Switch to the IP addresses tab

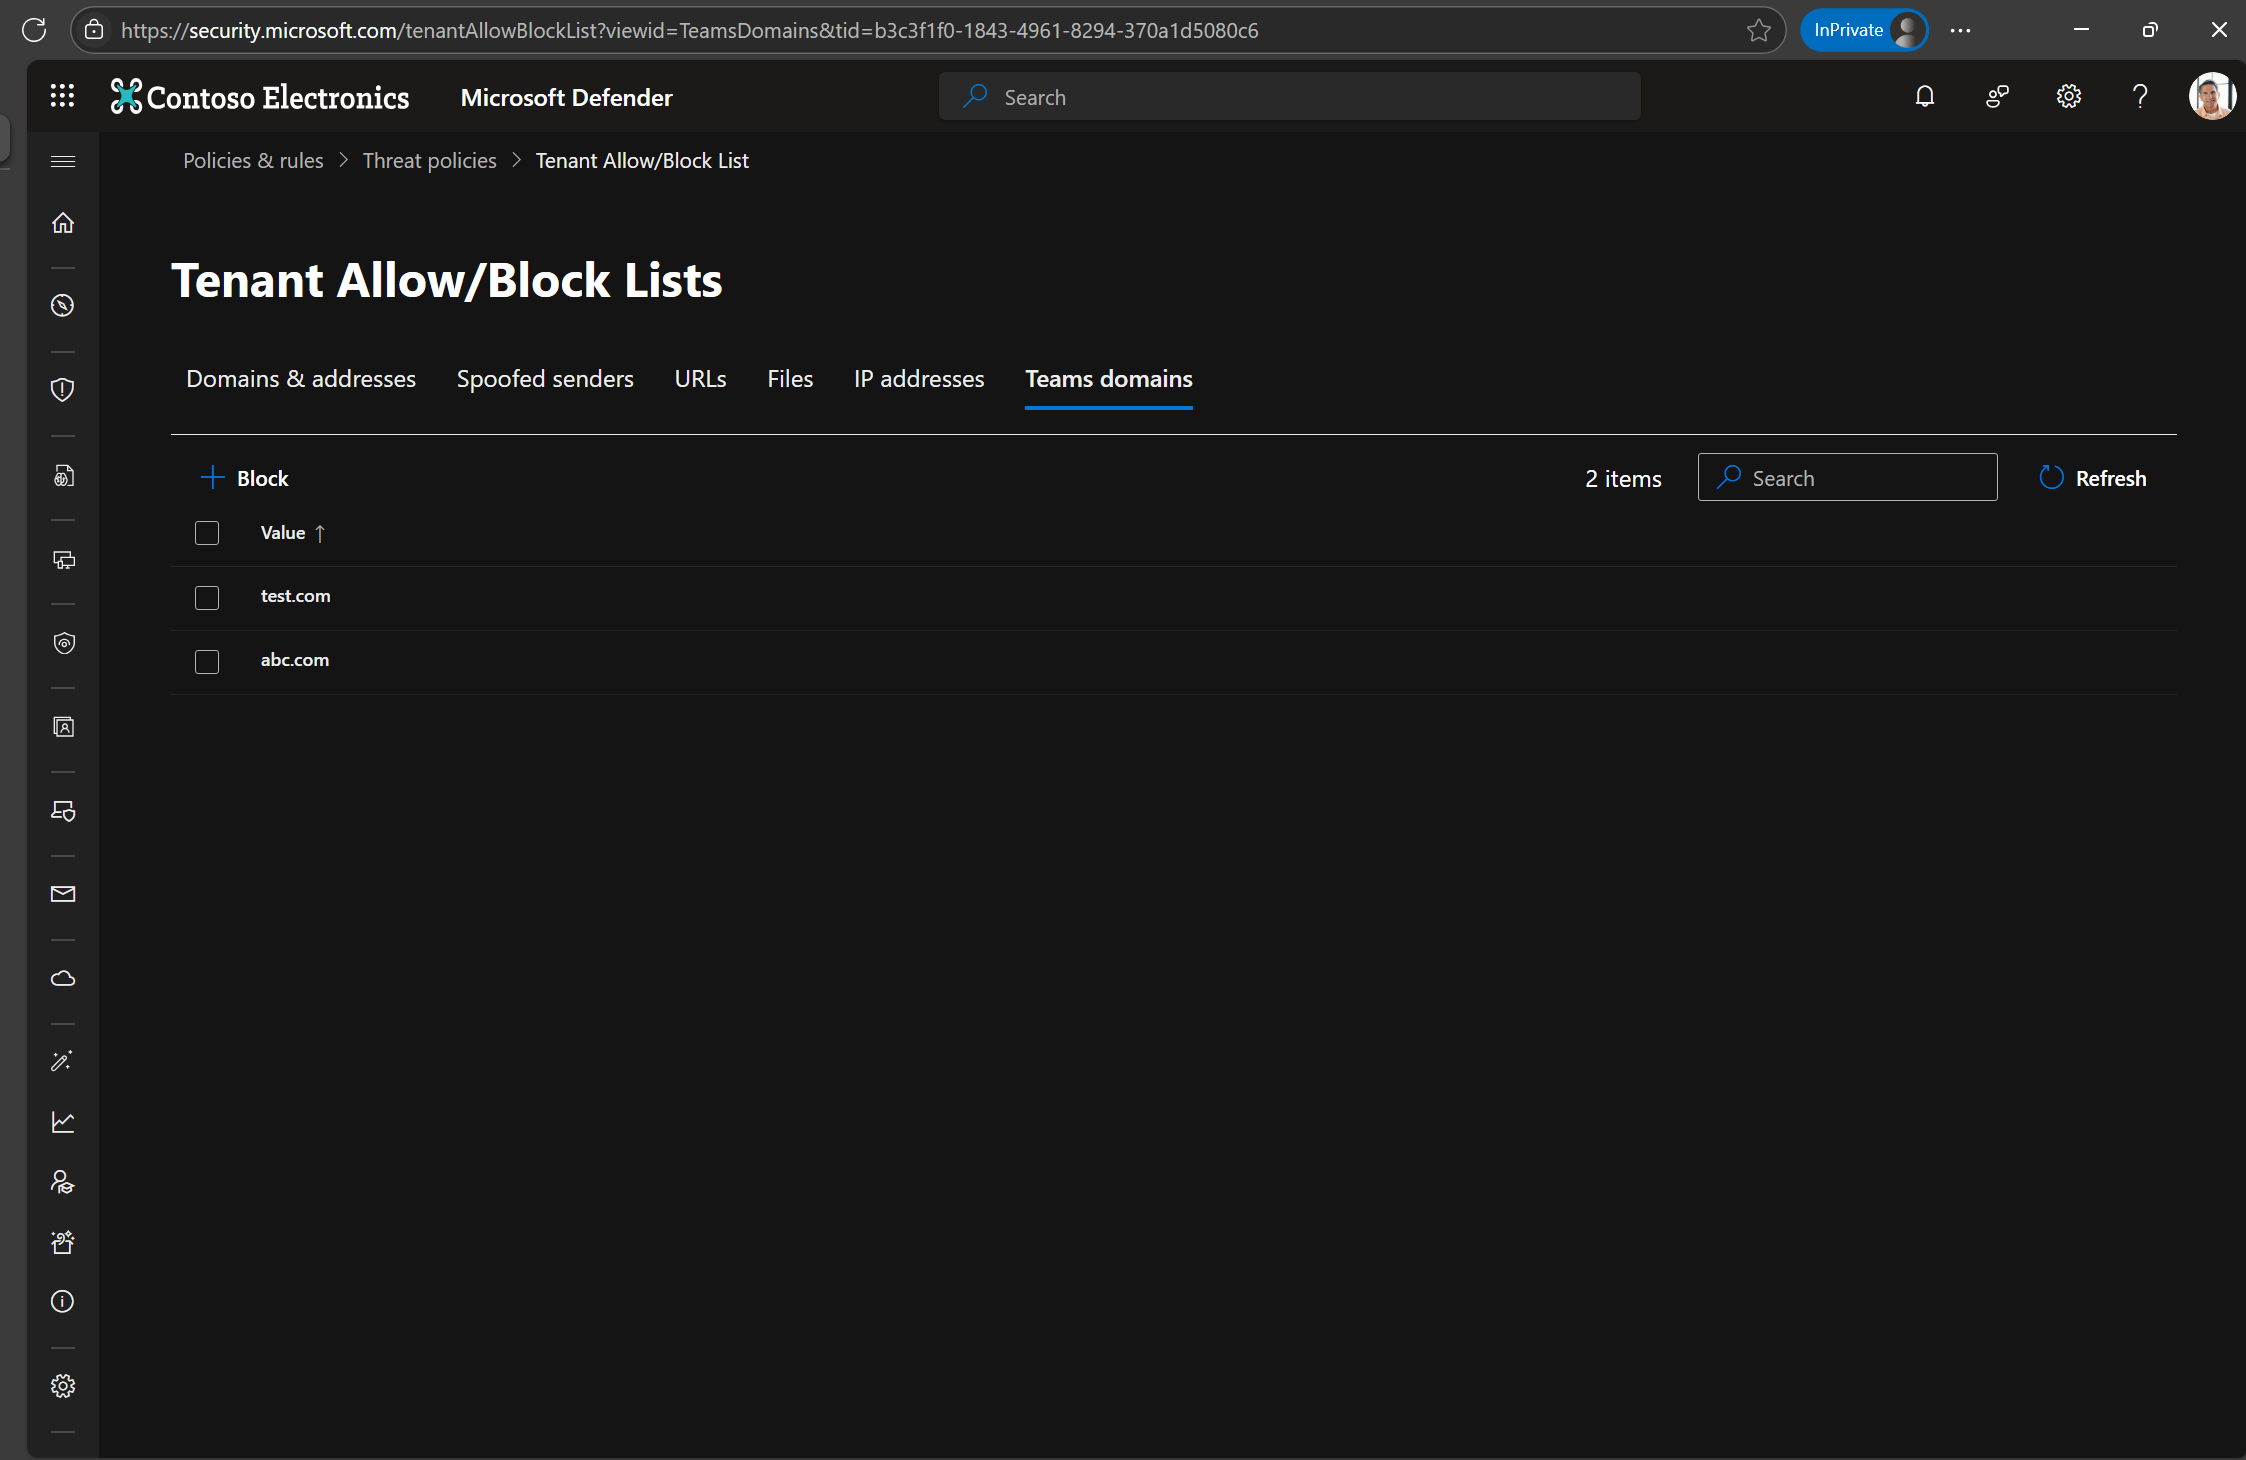coord(919,379)
